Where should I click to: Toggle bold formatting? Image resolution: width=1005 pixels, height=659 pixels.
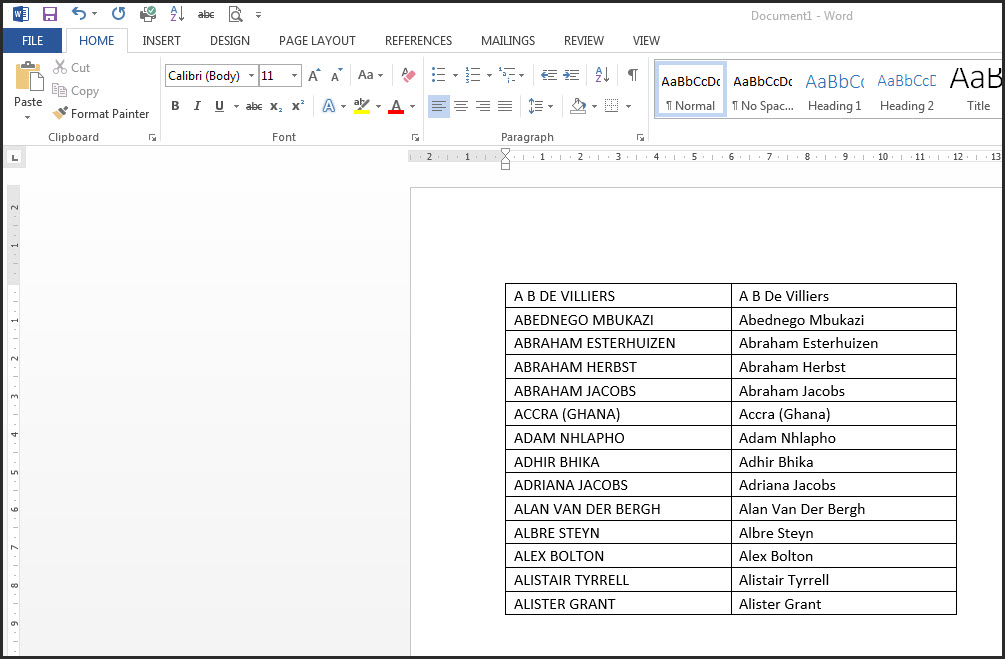pyautogui.click(x=175, y=106)
